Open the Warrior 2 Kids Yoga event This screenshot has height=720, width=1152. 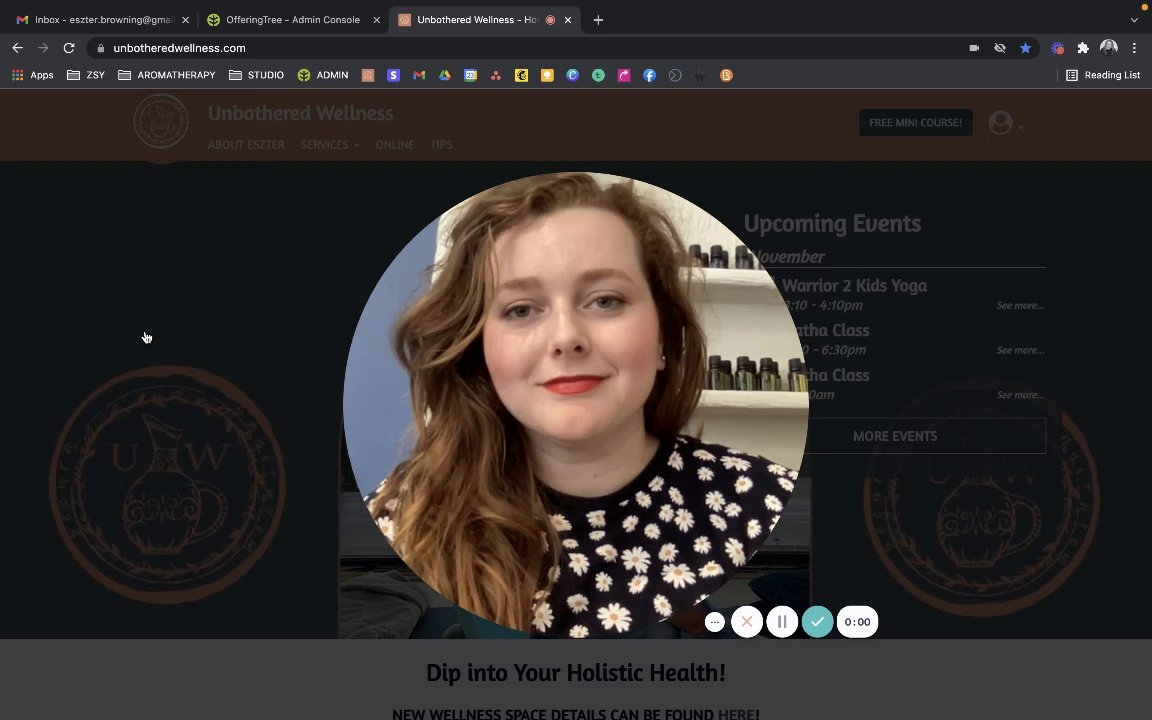[x=854, y=286]
